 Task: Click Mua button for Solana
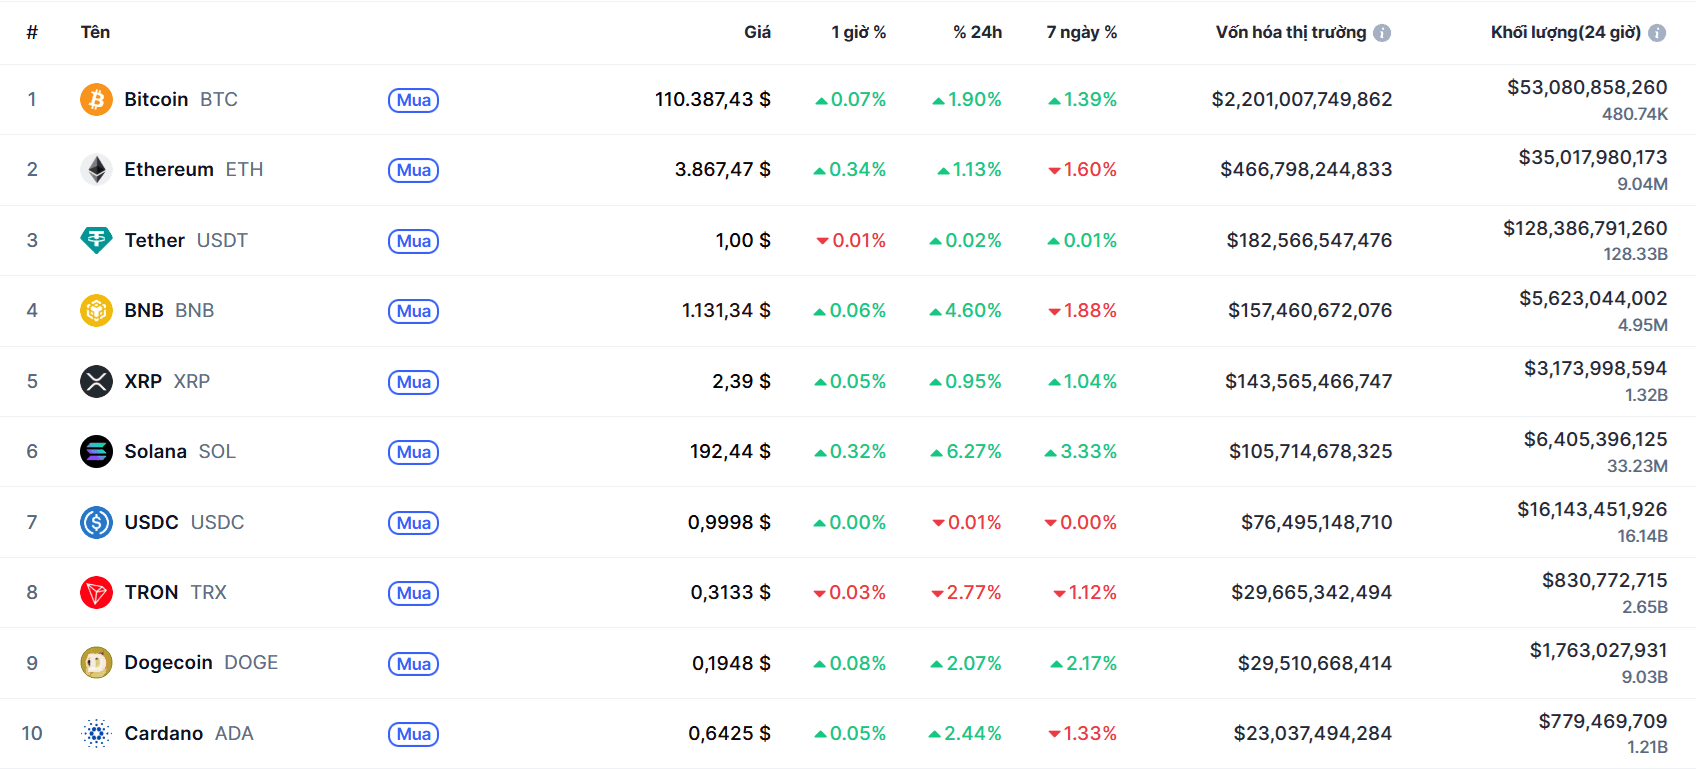(413, 452)
